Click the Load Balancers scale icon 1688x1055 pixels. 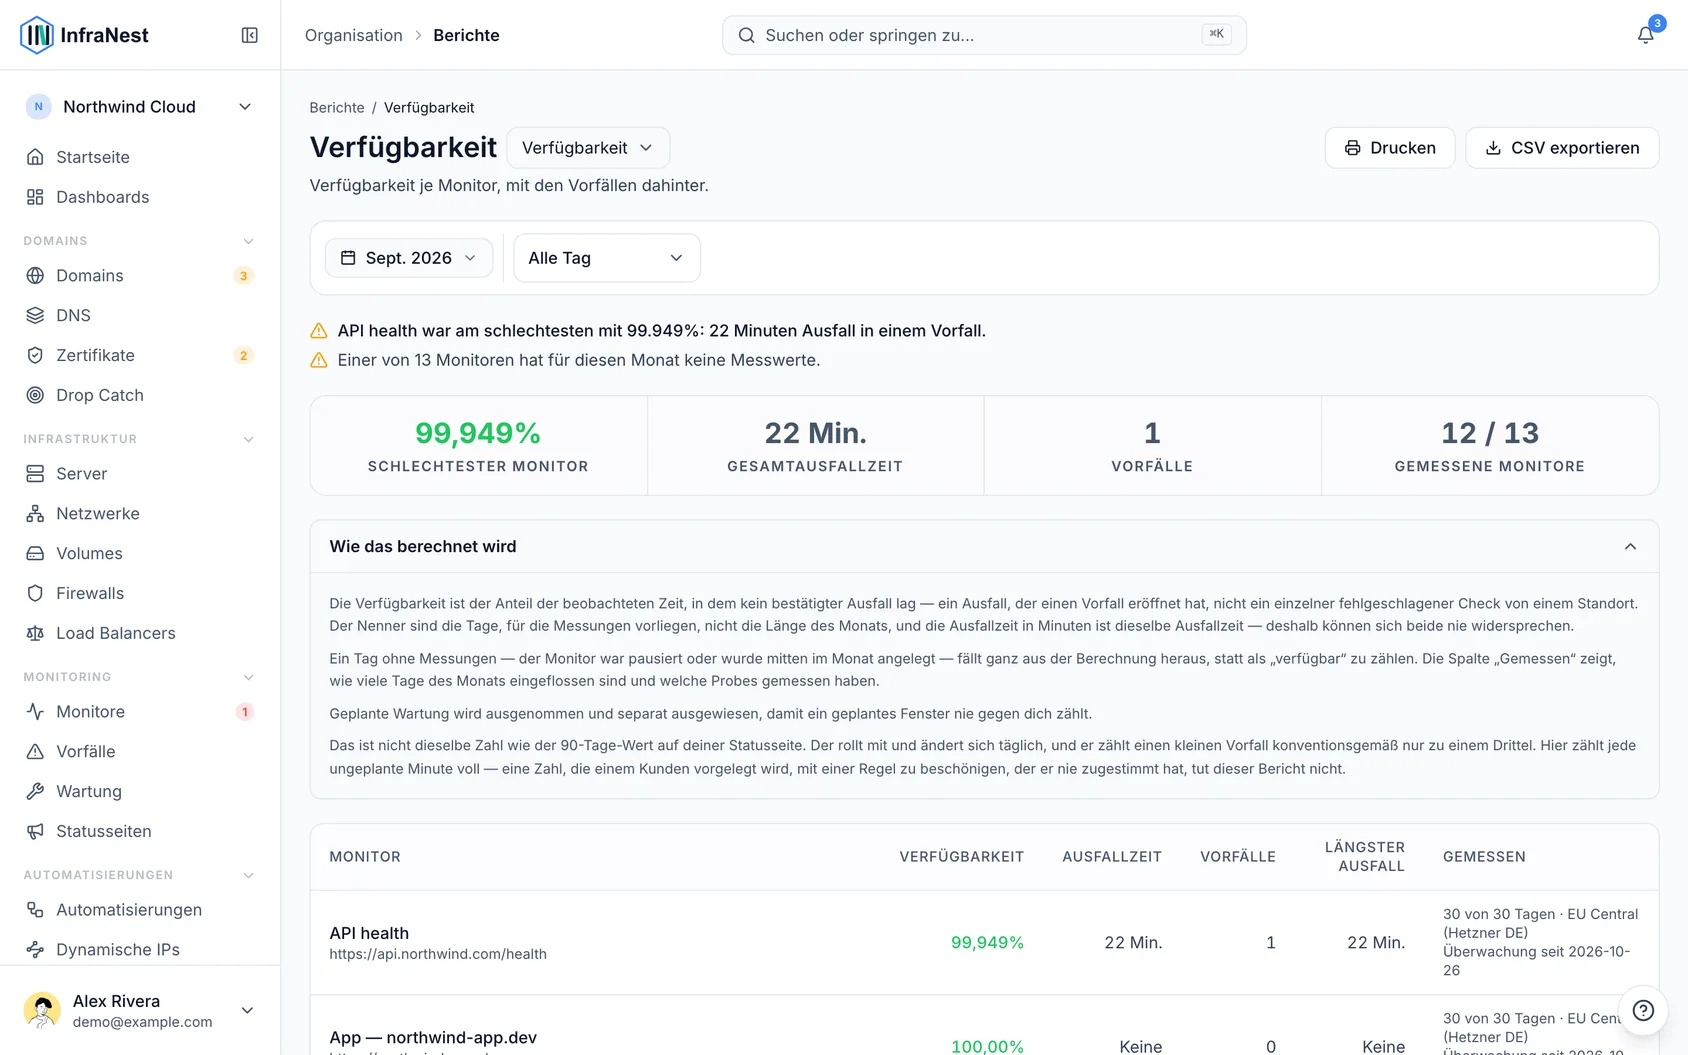click(x=35, y=633)
